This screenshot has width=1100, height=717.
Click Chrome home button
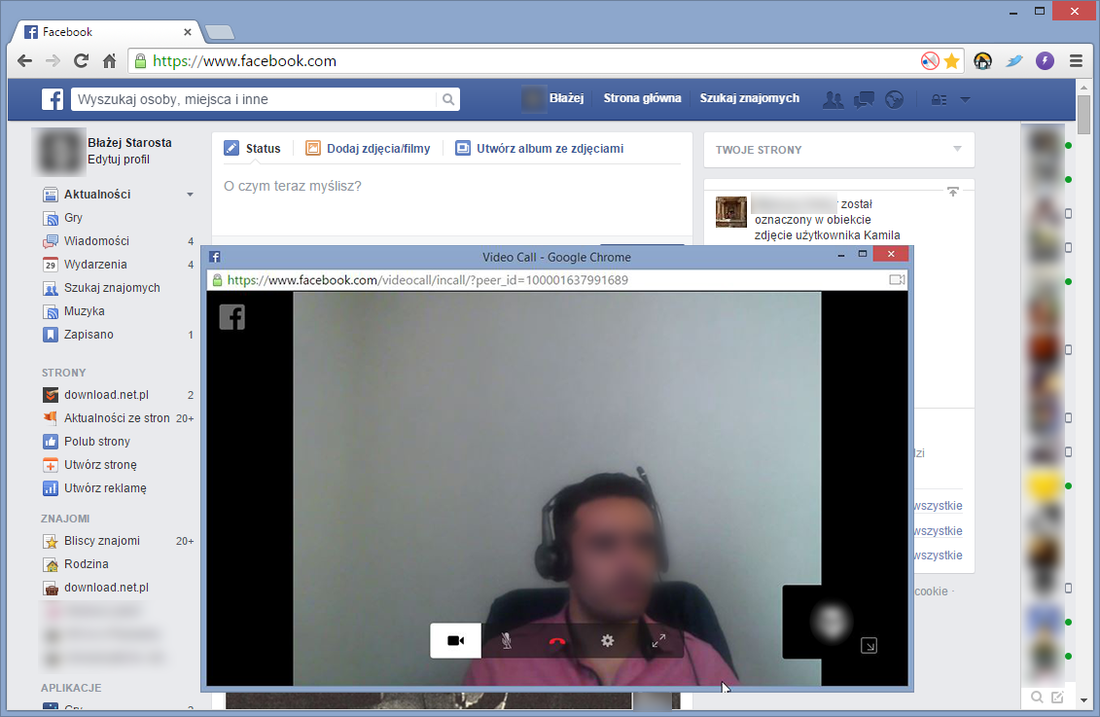click(x=109, y=61)
